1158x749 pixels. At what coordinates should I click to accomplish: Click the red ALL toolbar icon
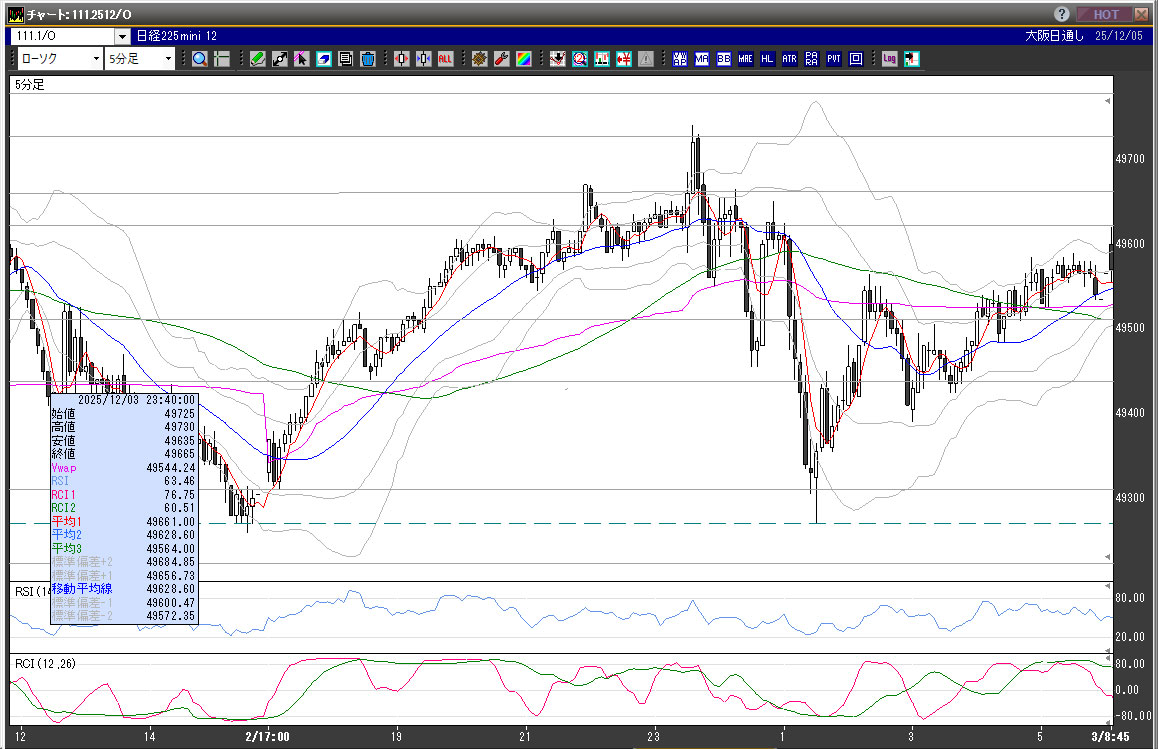tap(445, 59)
